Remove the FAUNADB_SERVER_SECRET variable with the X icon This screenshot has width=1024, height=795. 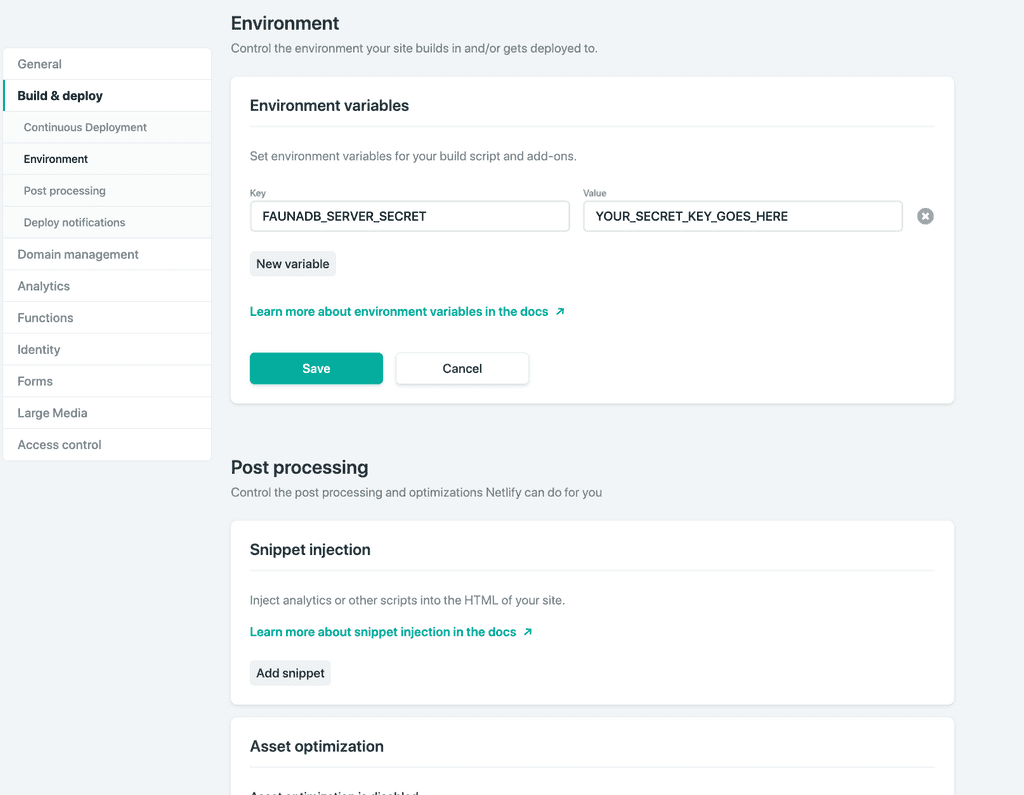(x=925, y=216)
